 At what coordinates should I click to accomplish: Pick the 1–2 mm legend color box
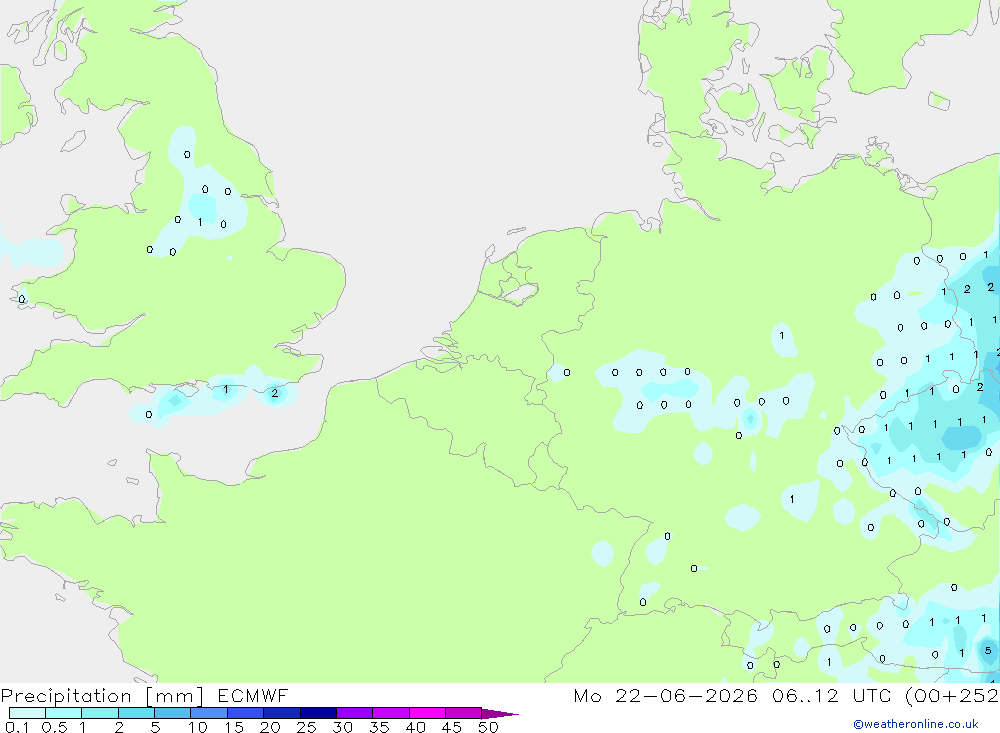(x=100, y=713)
